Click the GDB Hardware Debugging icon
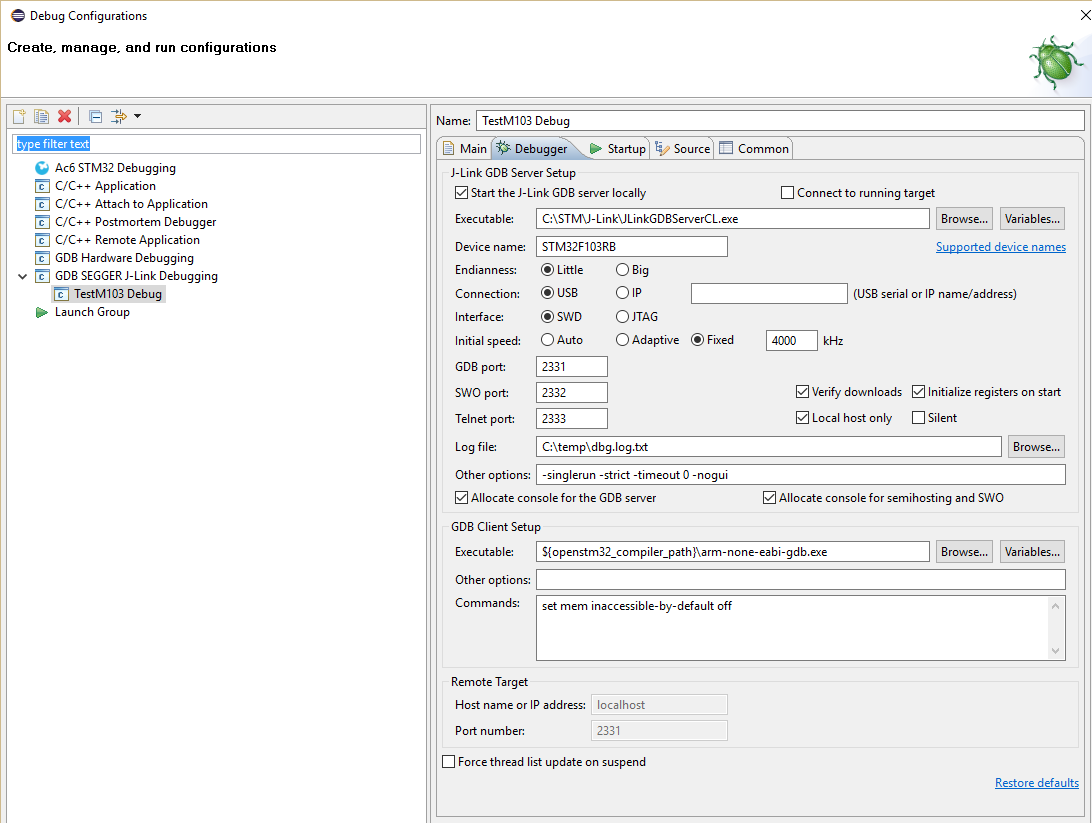The width and height of the screenshot is (1092, 823). (42, 258)
